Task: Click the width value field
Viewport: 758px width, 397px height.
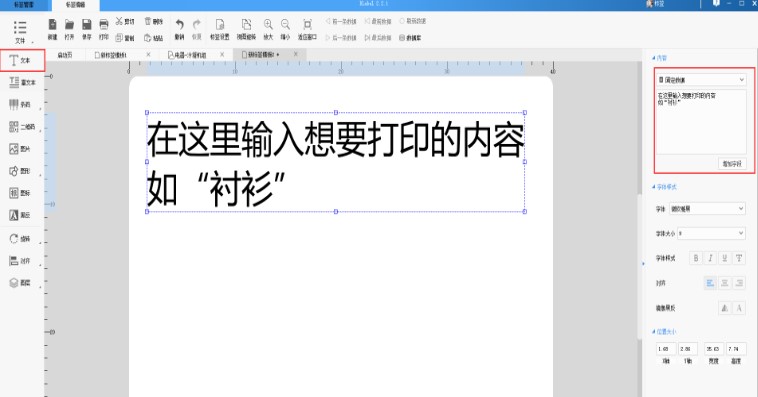Action: click(714, 349)
